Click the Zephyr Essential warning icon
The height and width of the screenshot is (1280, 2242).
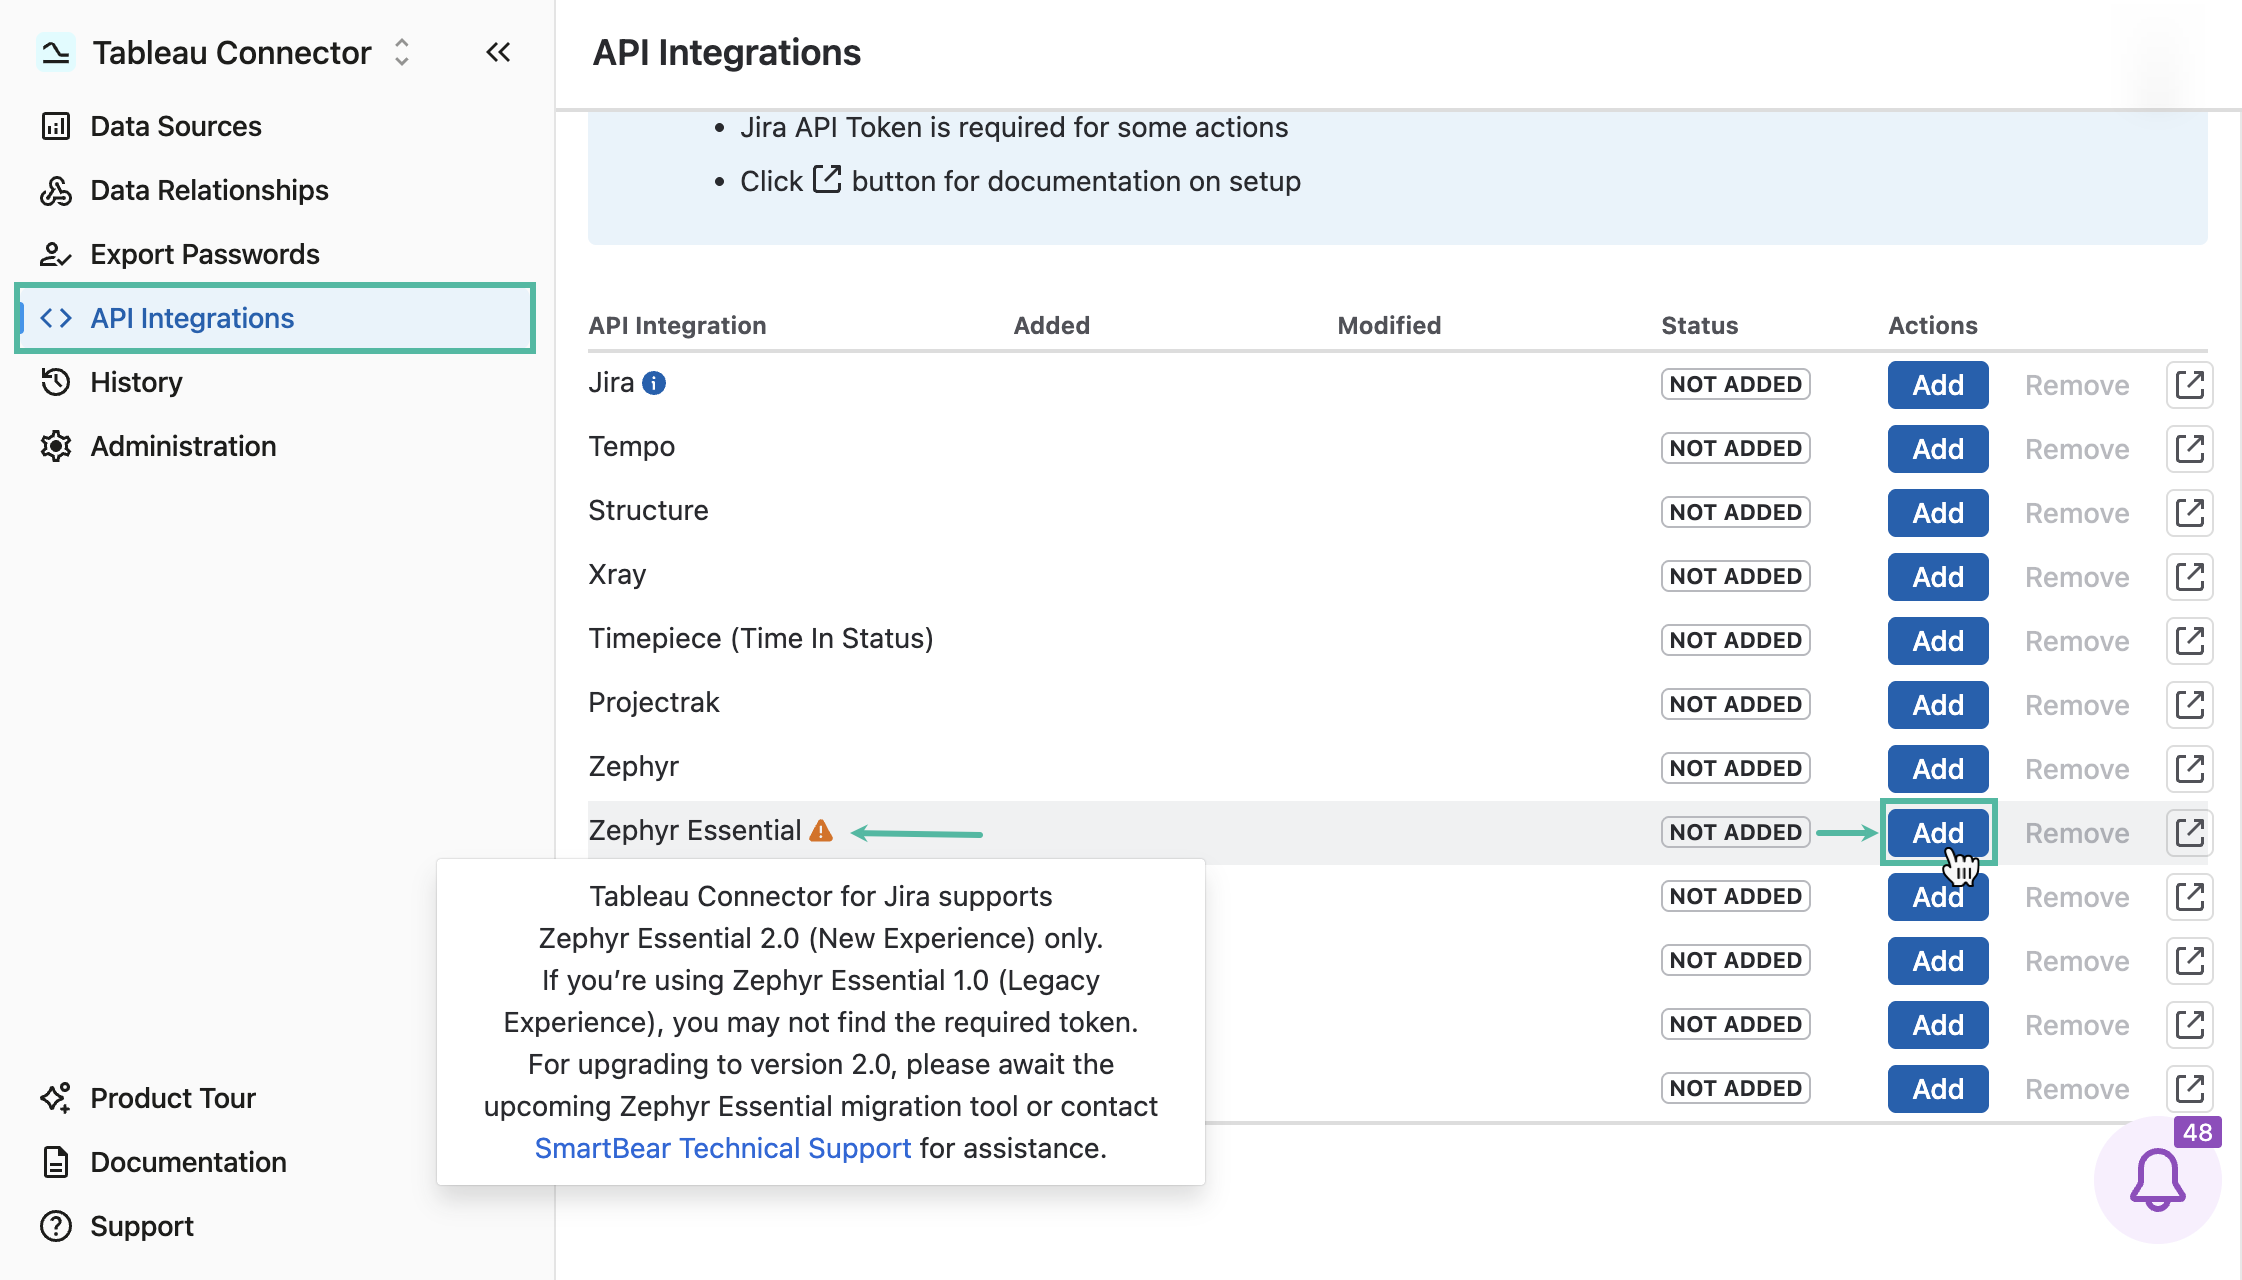click(x=821, y=830)
